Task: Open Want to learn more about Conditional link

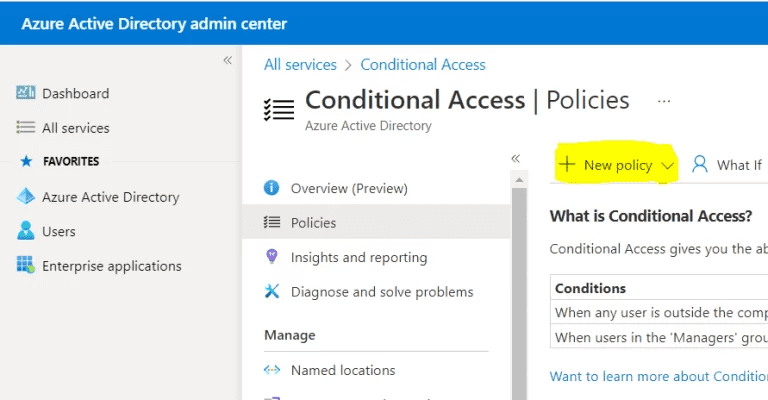Action: [x=658, y=376]
